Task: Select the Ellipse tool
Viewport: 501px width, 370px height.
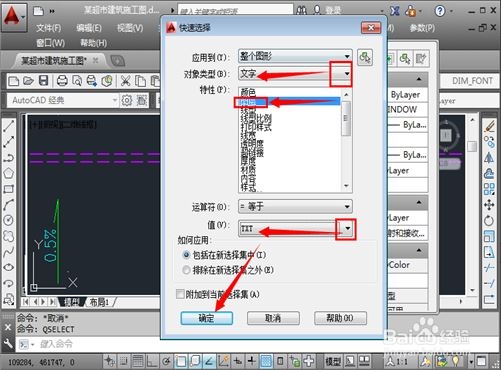Action: pyautogui.click(x=9, y=268)
